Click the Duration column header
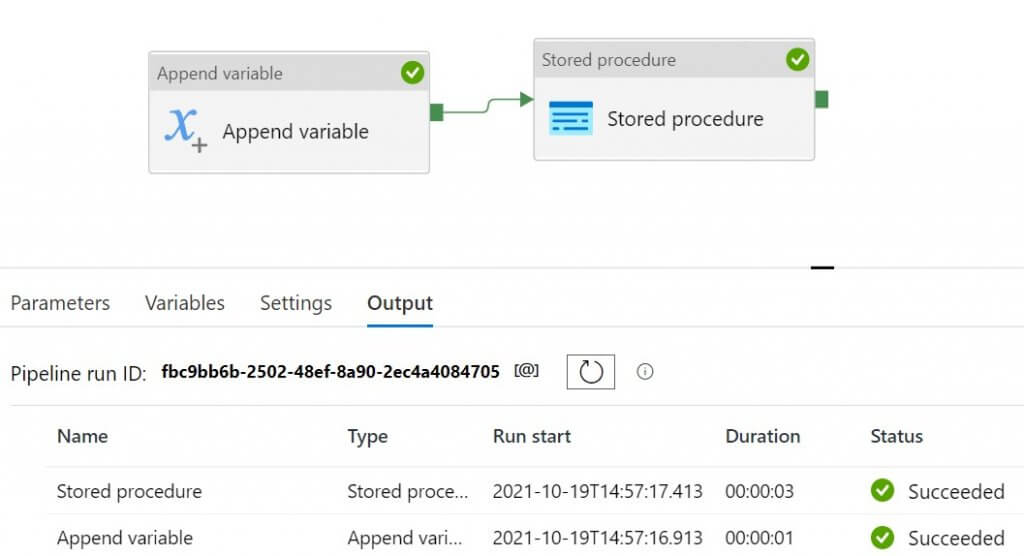 pos(763,436)
